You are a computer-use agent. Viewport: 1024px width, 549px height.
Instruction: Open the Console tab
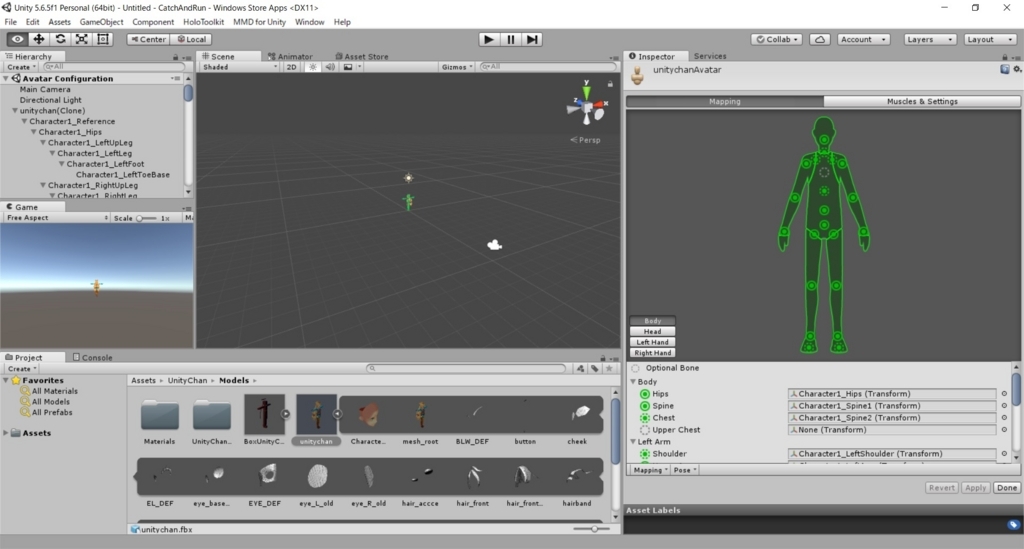pyautogui.click(x=92, y=358)
